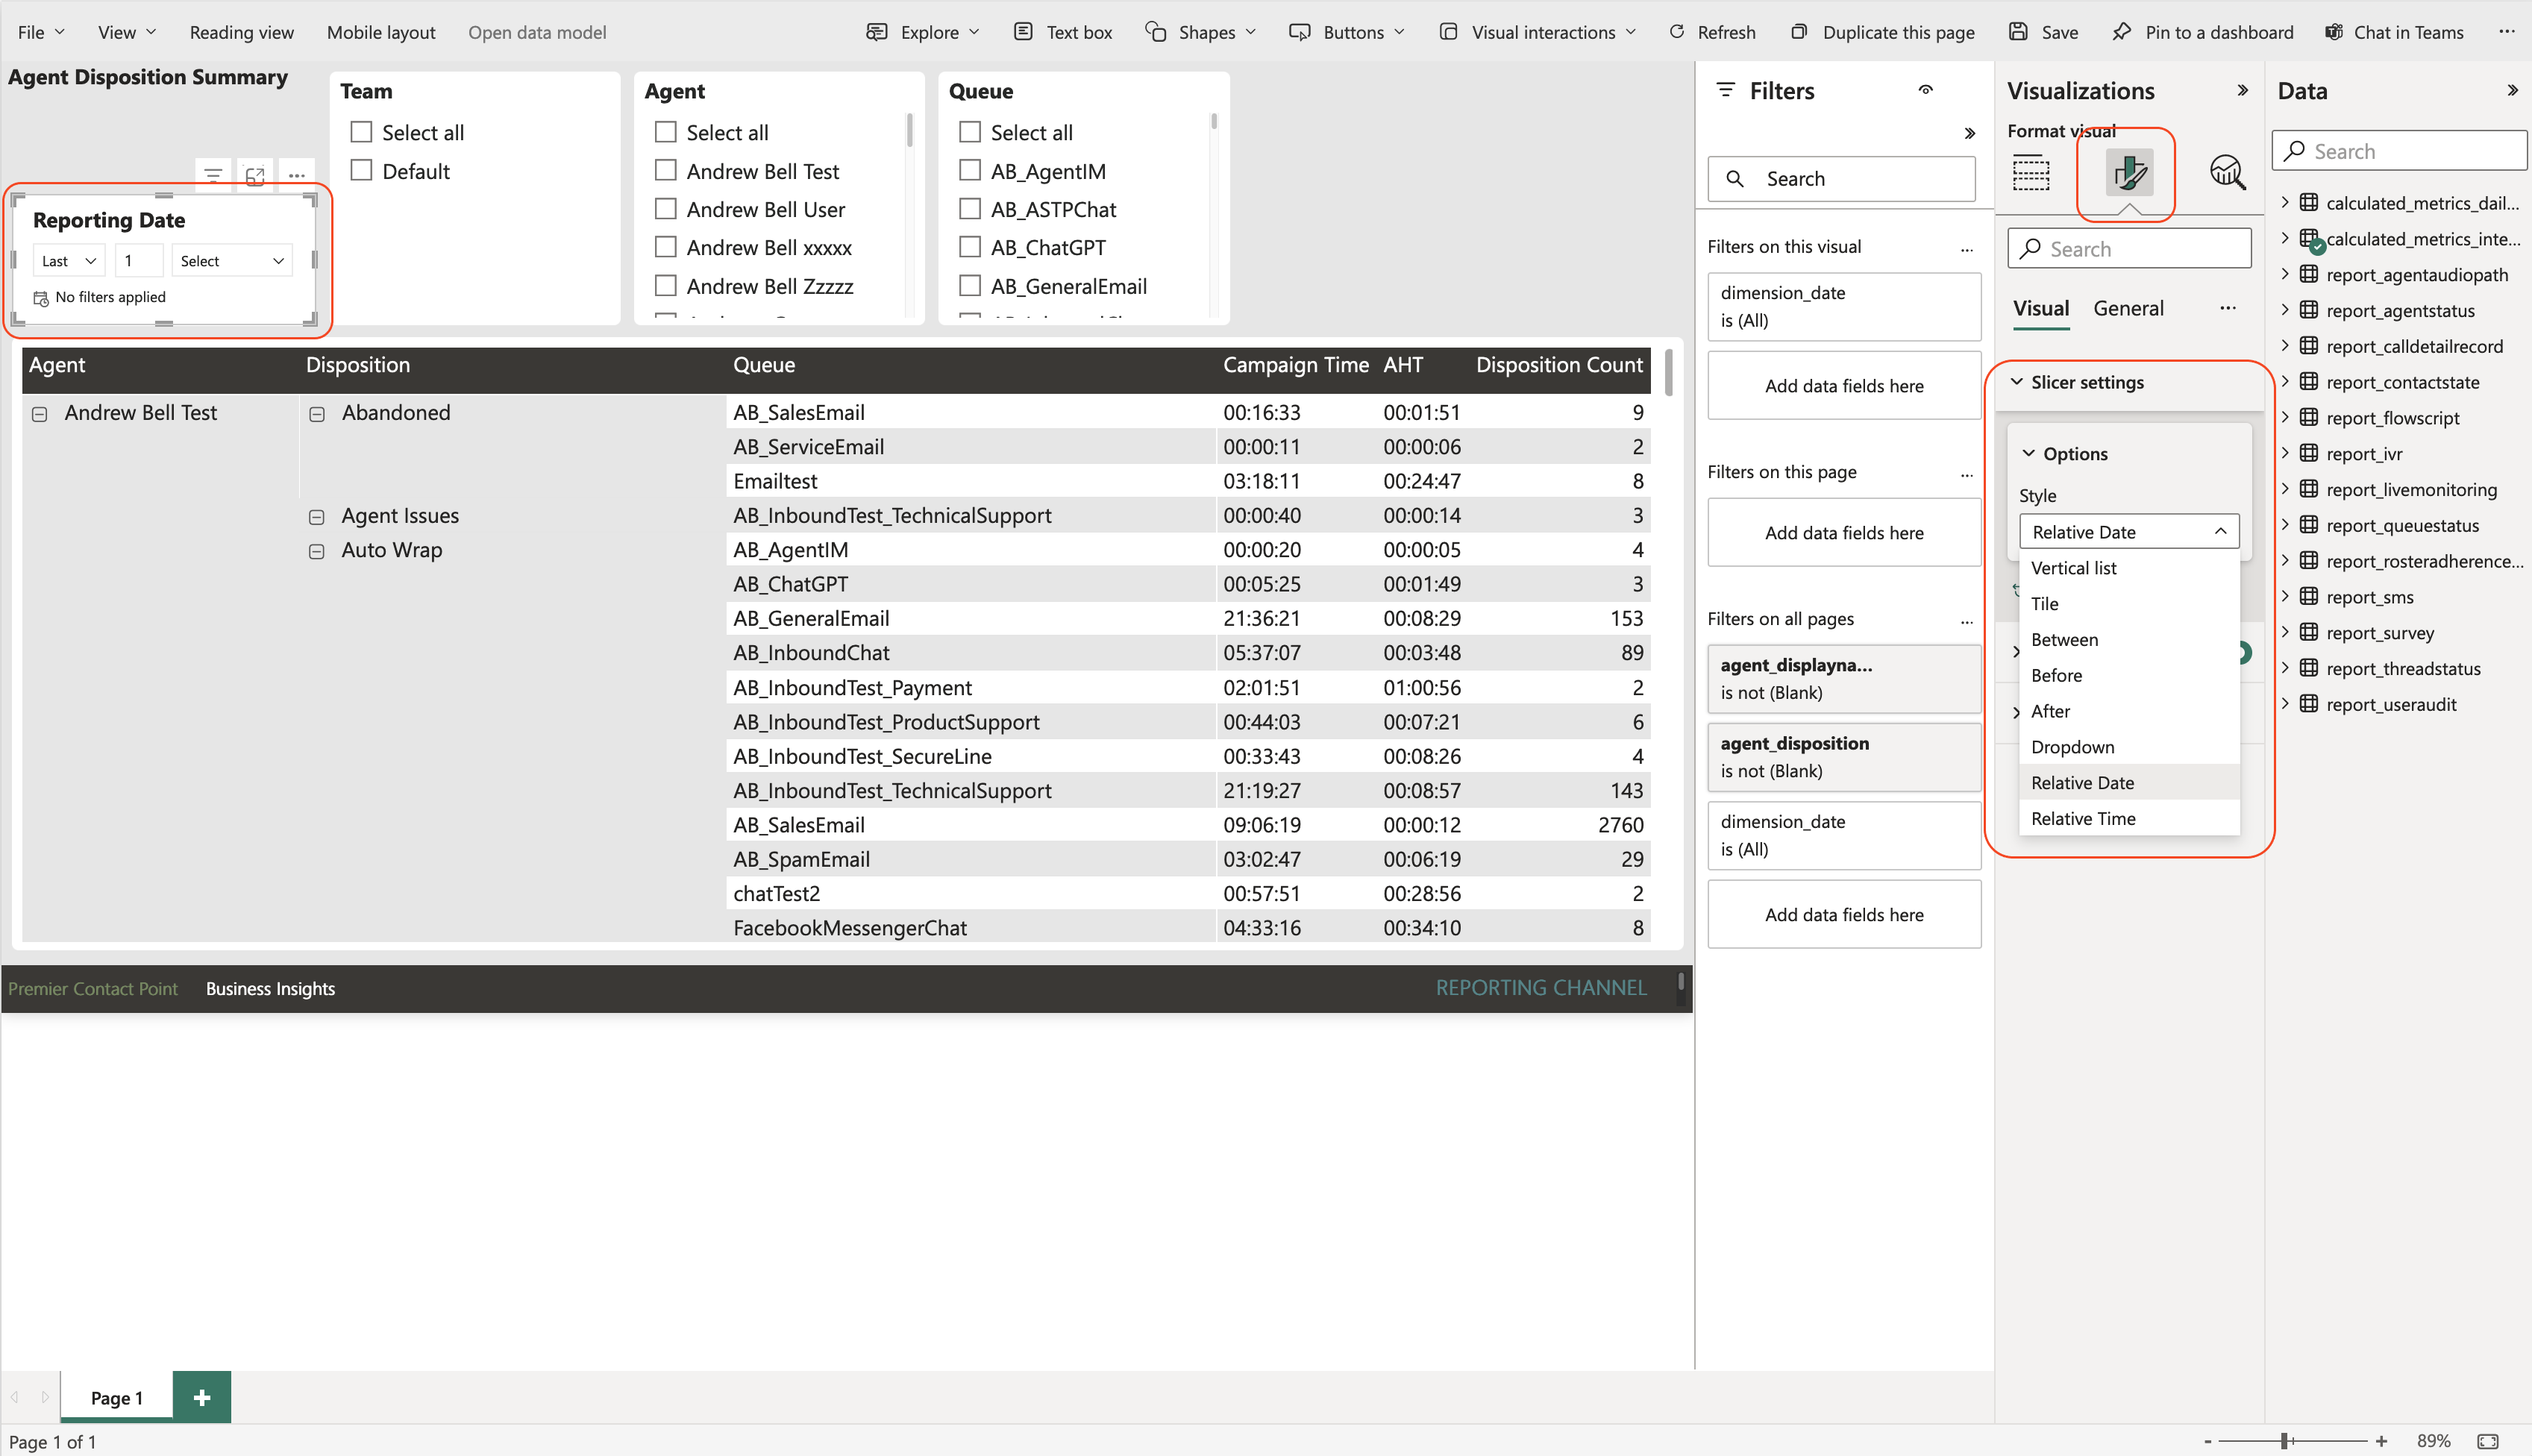Screen dimensions: 2532x1456
Task: Collapse the Options subsection
Action: [x=2028, y=453]
